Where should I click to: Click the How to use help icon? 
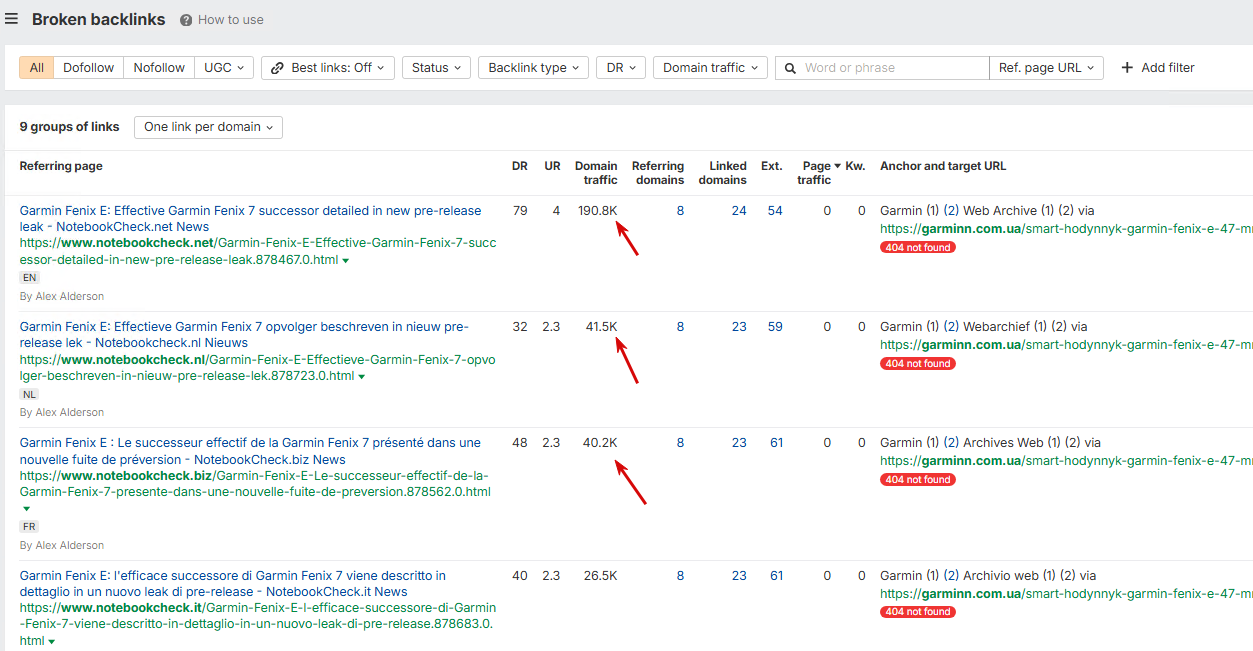click(186, 20)
